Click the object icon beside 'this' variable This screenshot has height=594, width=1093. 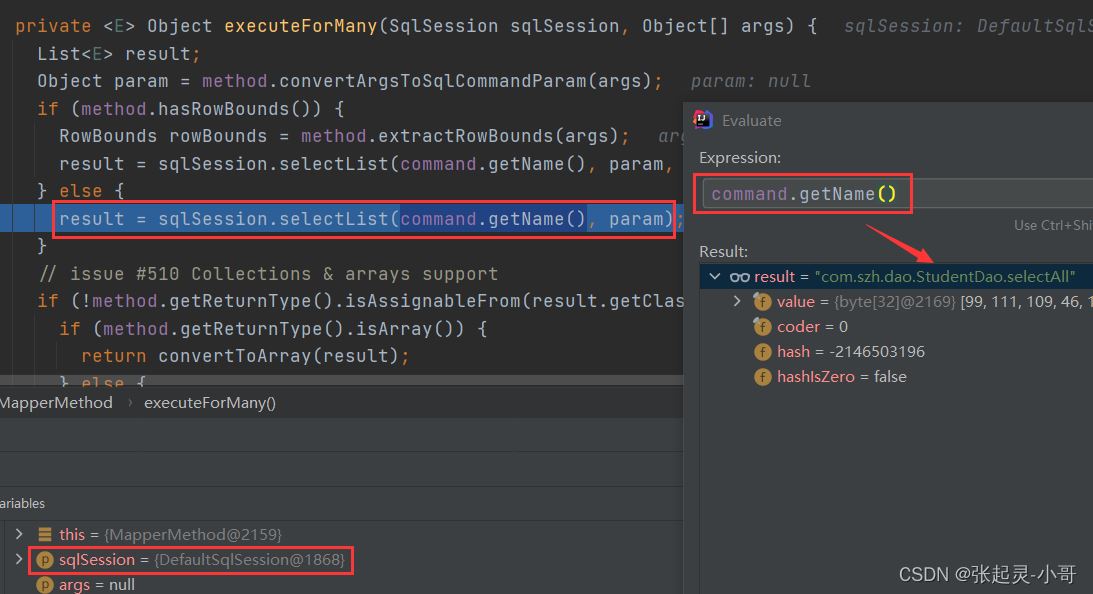click(45, 534)
